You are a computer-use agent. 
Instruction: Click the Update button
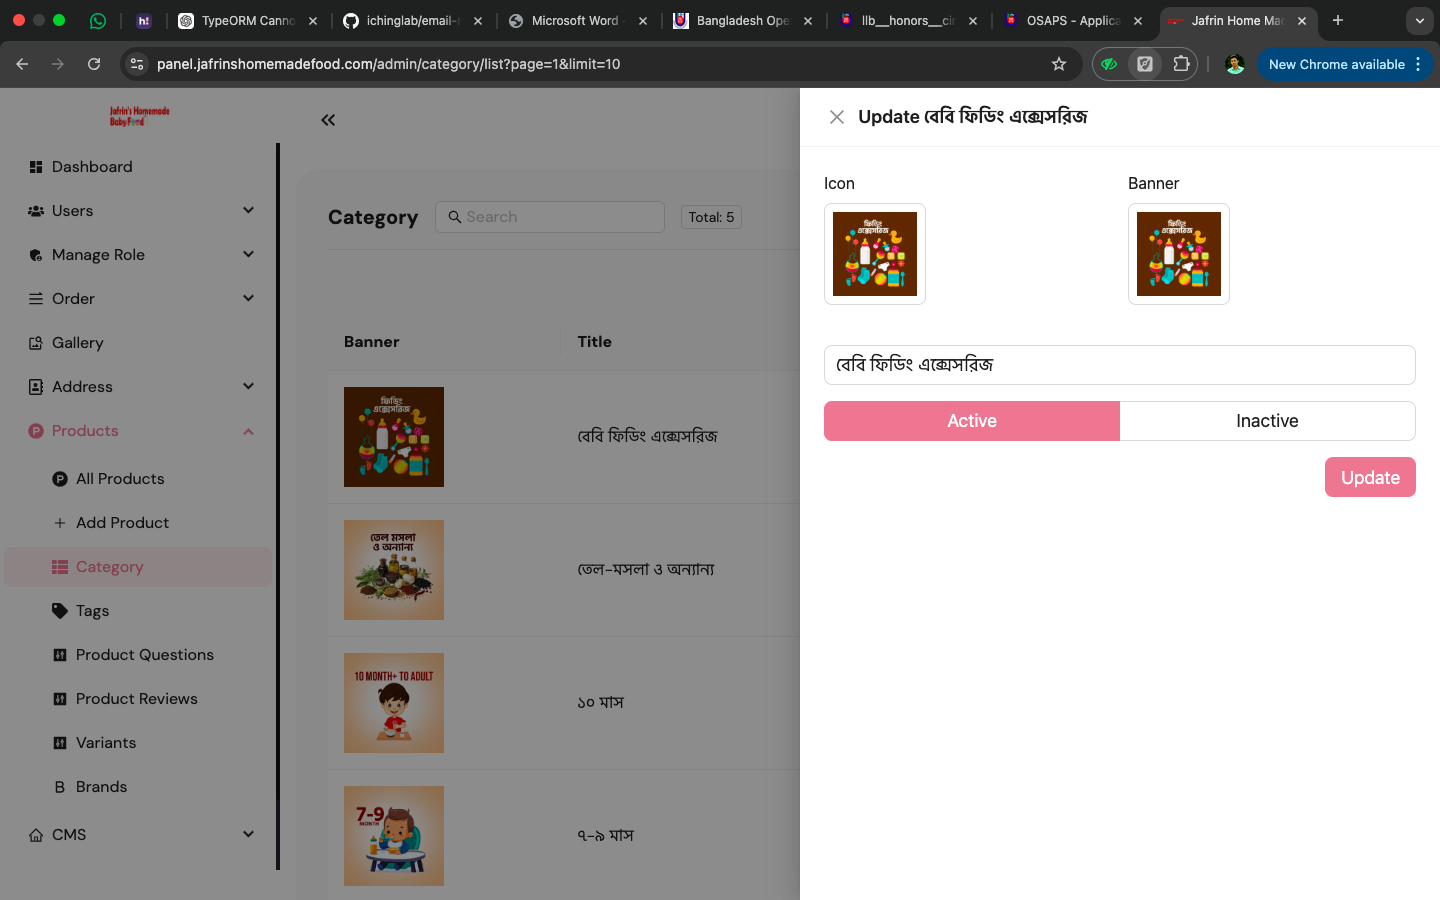[x=1369, y=477]
